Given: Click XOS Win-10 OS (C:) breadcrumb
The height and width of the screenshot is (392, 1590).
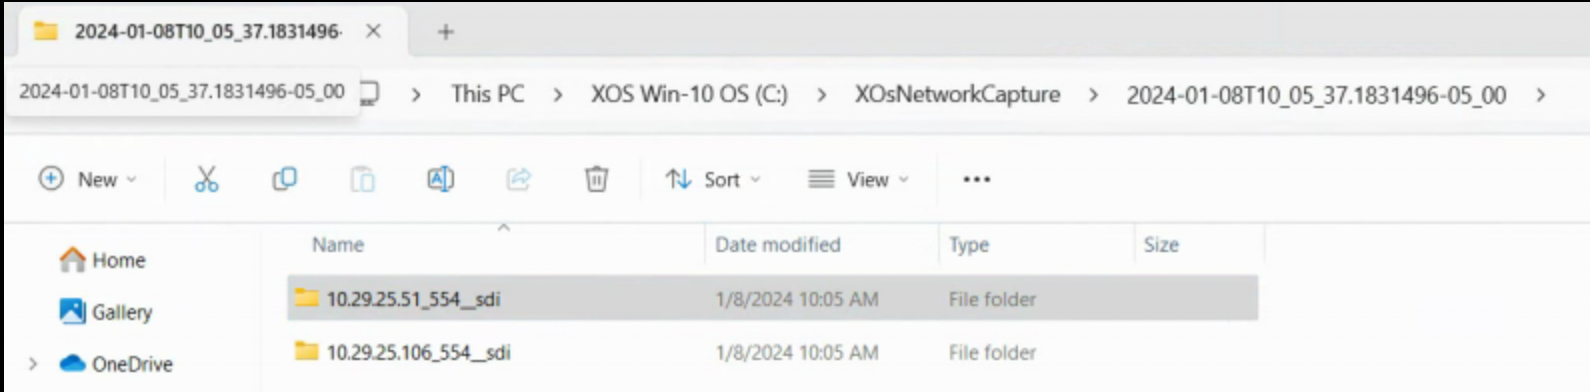Looking at the screenshot, I should pyautogui.click(x=689, y=94).
